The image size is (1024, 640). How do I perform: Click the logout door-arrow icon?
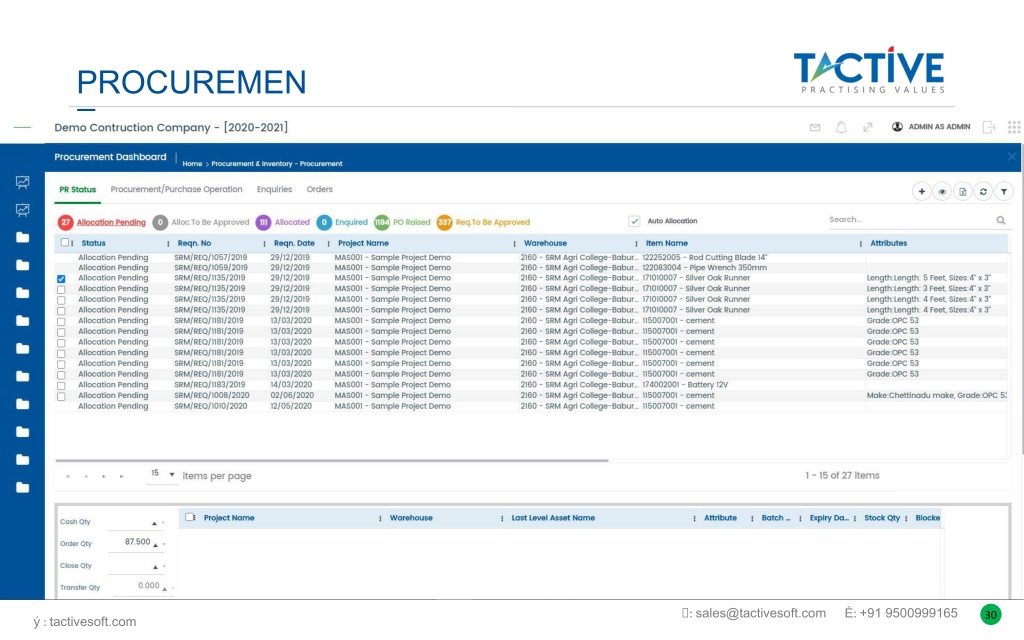[x=989, y=127]
